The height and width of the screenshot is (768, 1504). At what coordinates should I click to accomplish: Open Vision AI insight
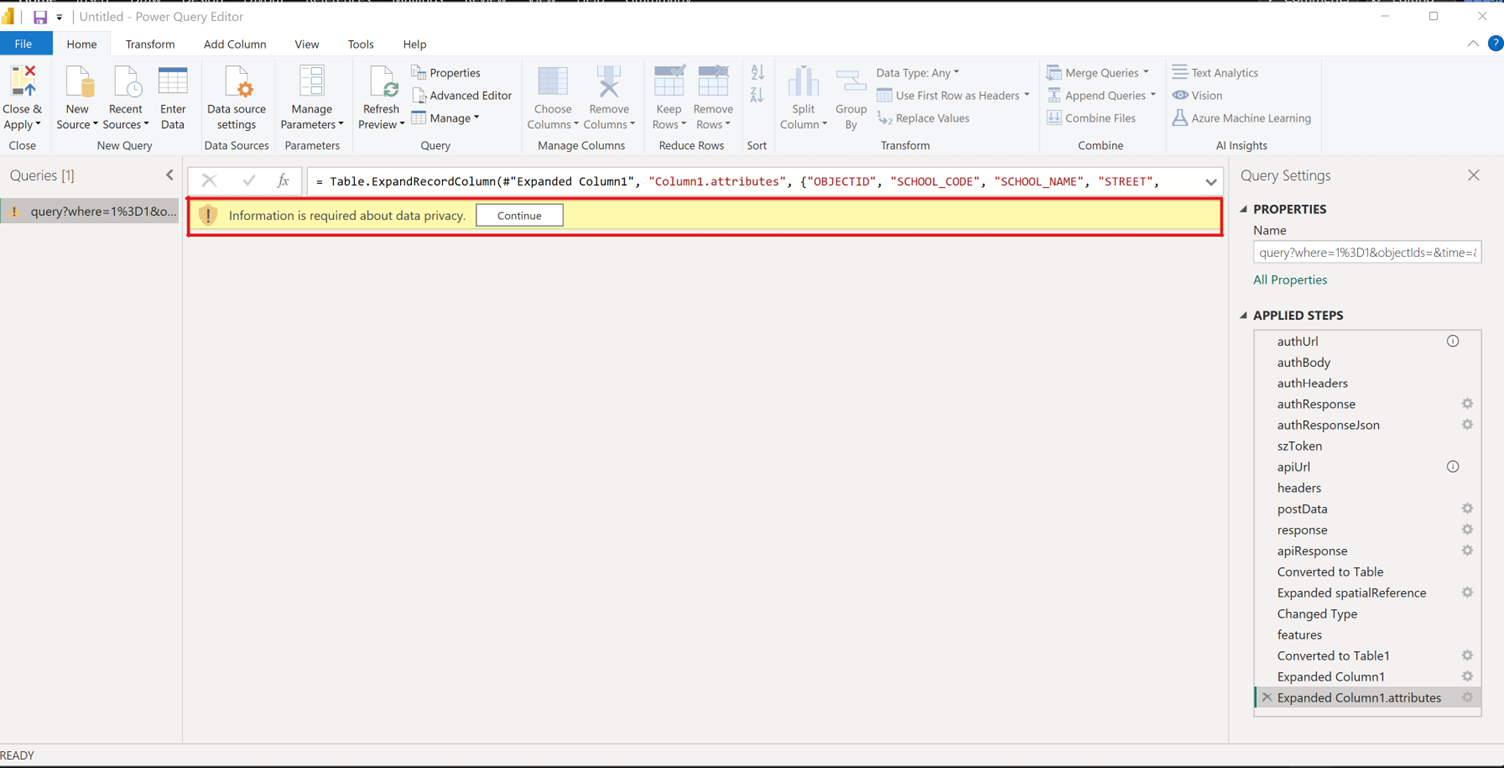click(x=1197, y=96)
